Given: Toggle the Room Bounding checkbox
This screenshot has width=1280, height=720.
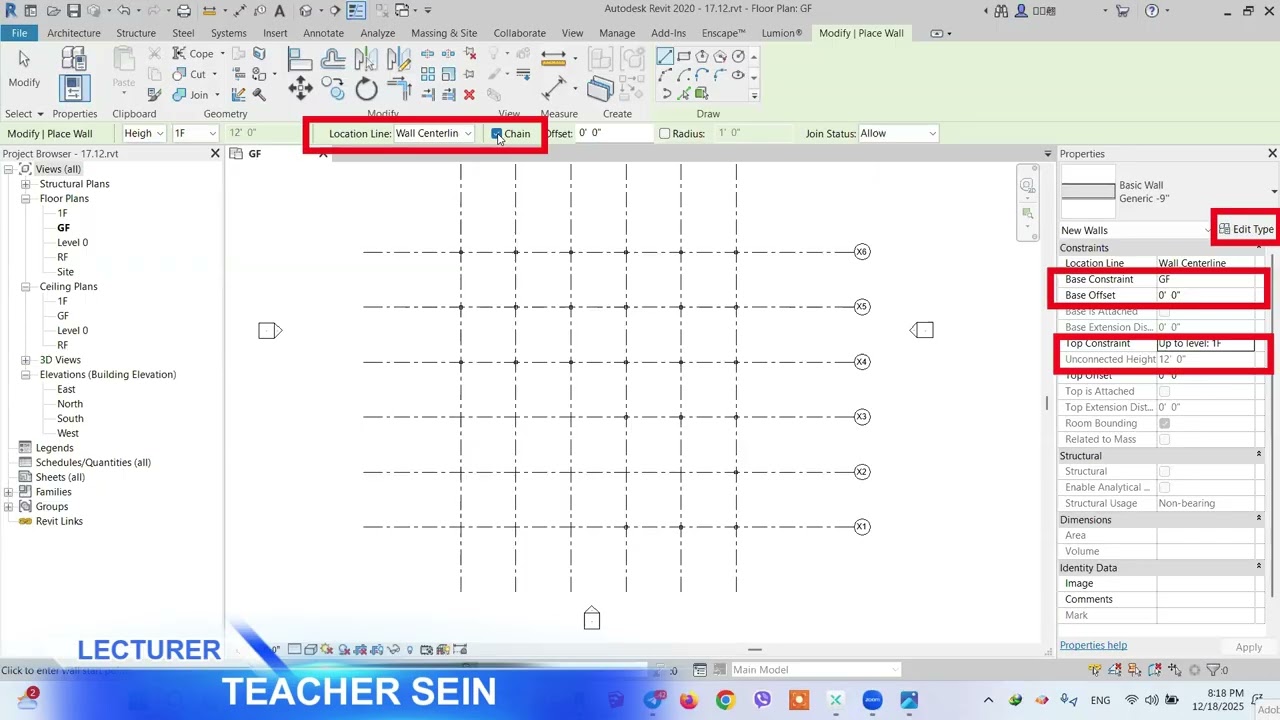Looking at the screenshot, I should tap(1164, 423).
